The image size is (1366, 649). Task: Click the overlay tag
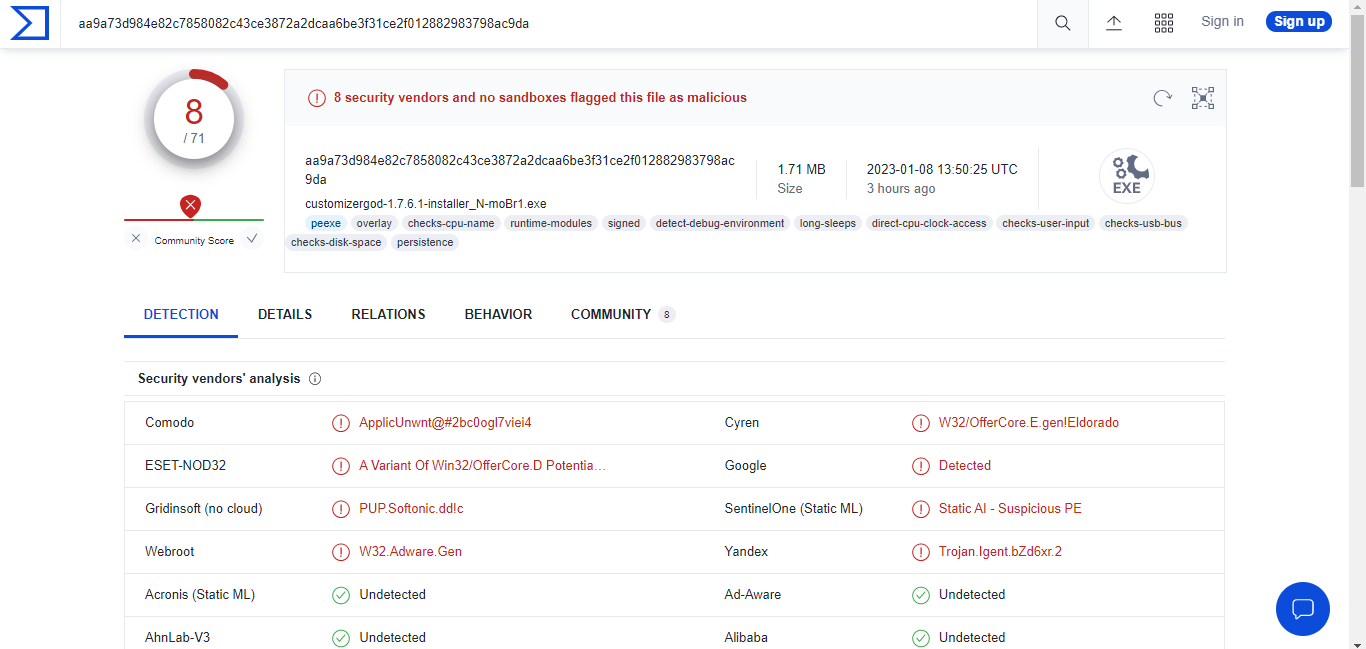[x=374, y=223]
